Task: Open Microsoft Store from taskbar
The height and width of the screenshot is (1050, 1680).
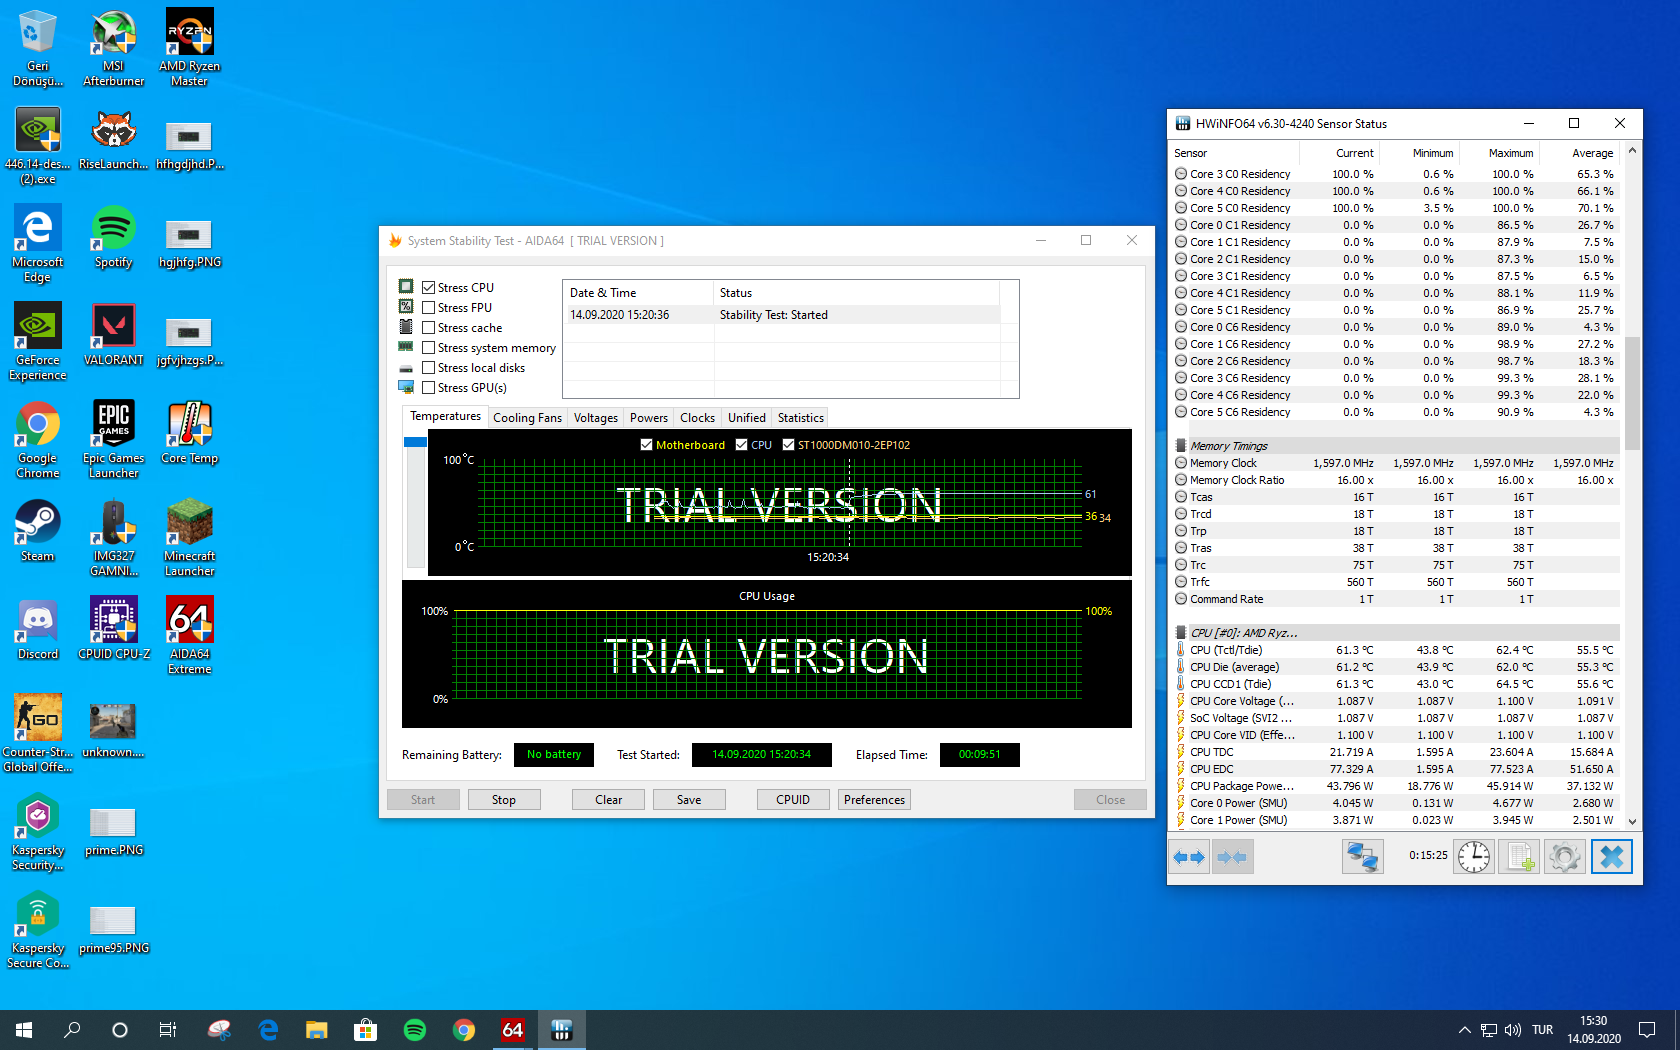Action: (x=366, y=1029)
